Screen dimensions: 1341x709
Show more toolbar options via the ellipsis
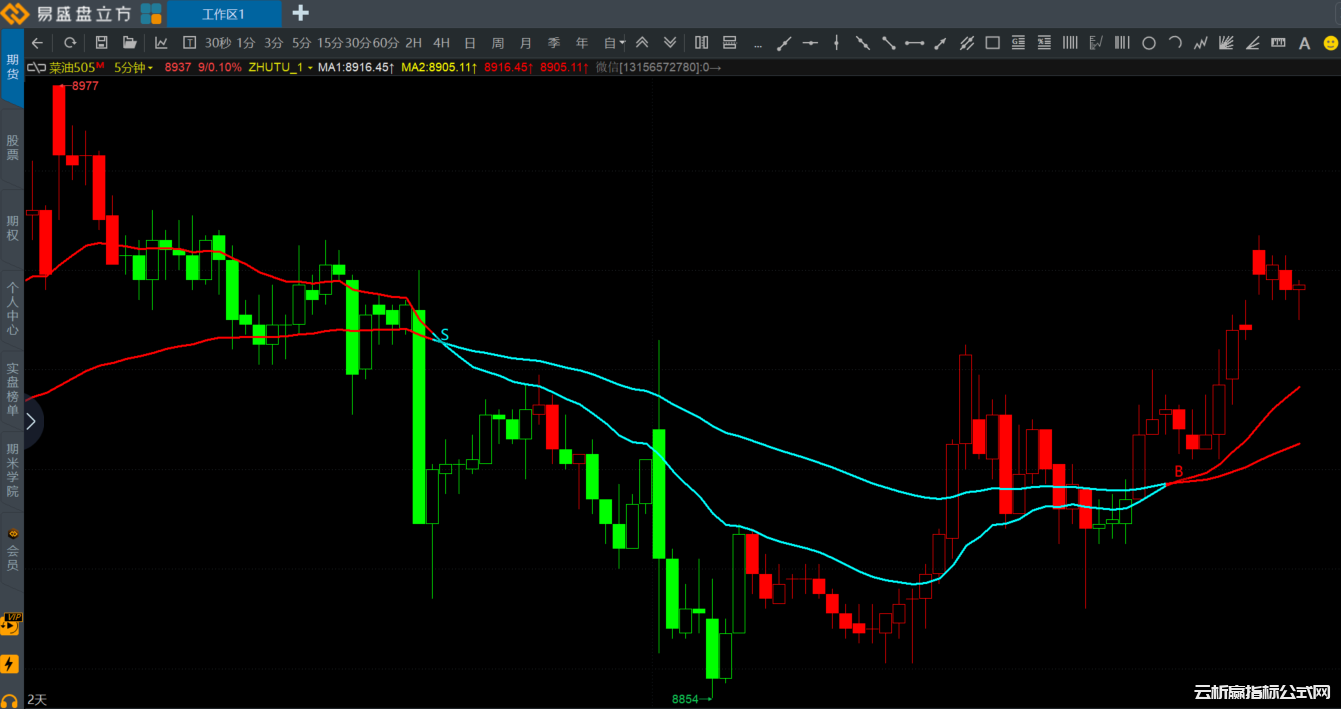[757, 45]
